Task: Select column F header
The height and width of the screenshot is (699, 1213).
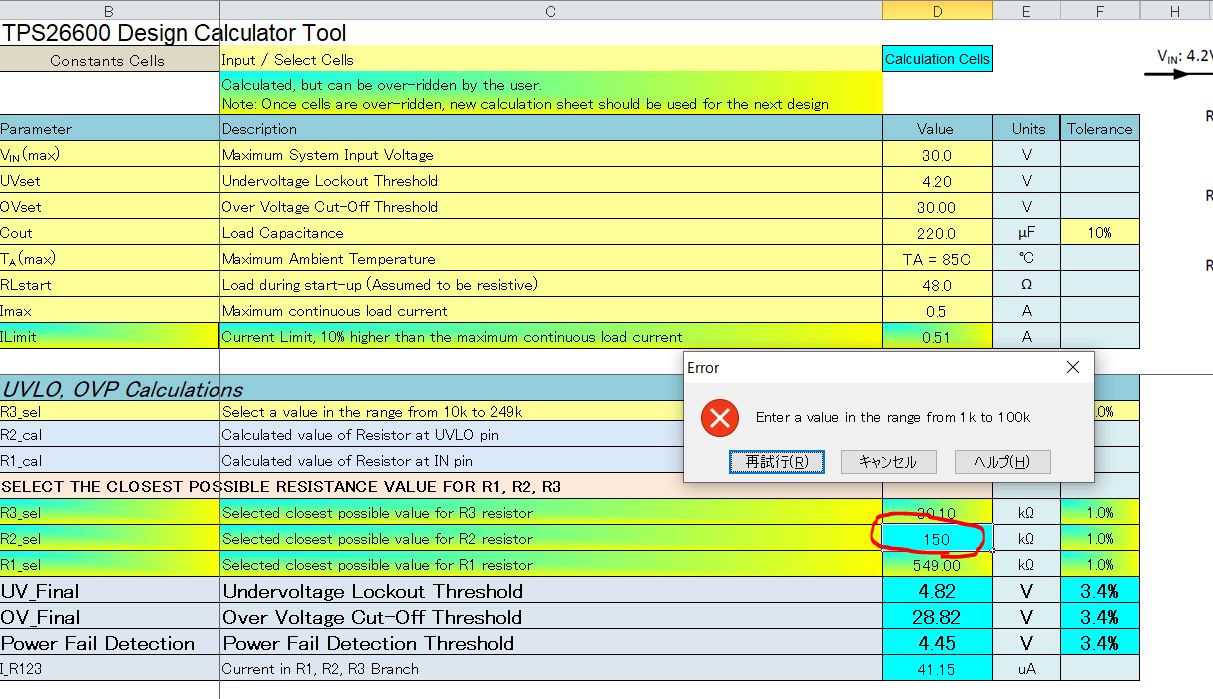Action: click(x=1099, y=10)
